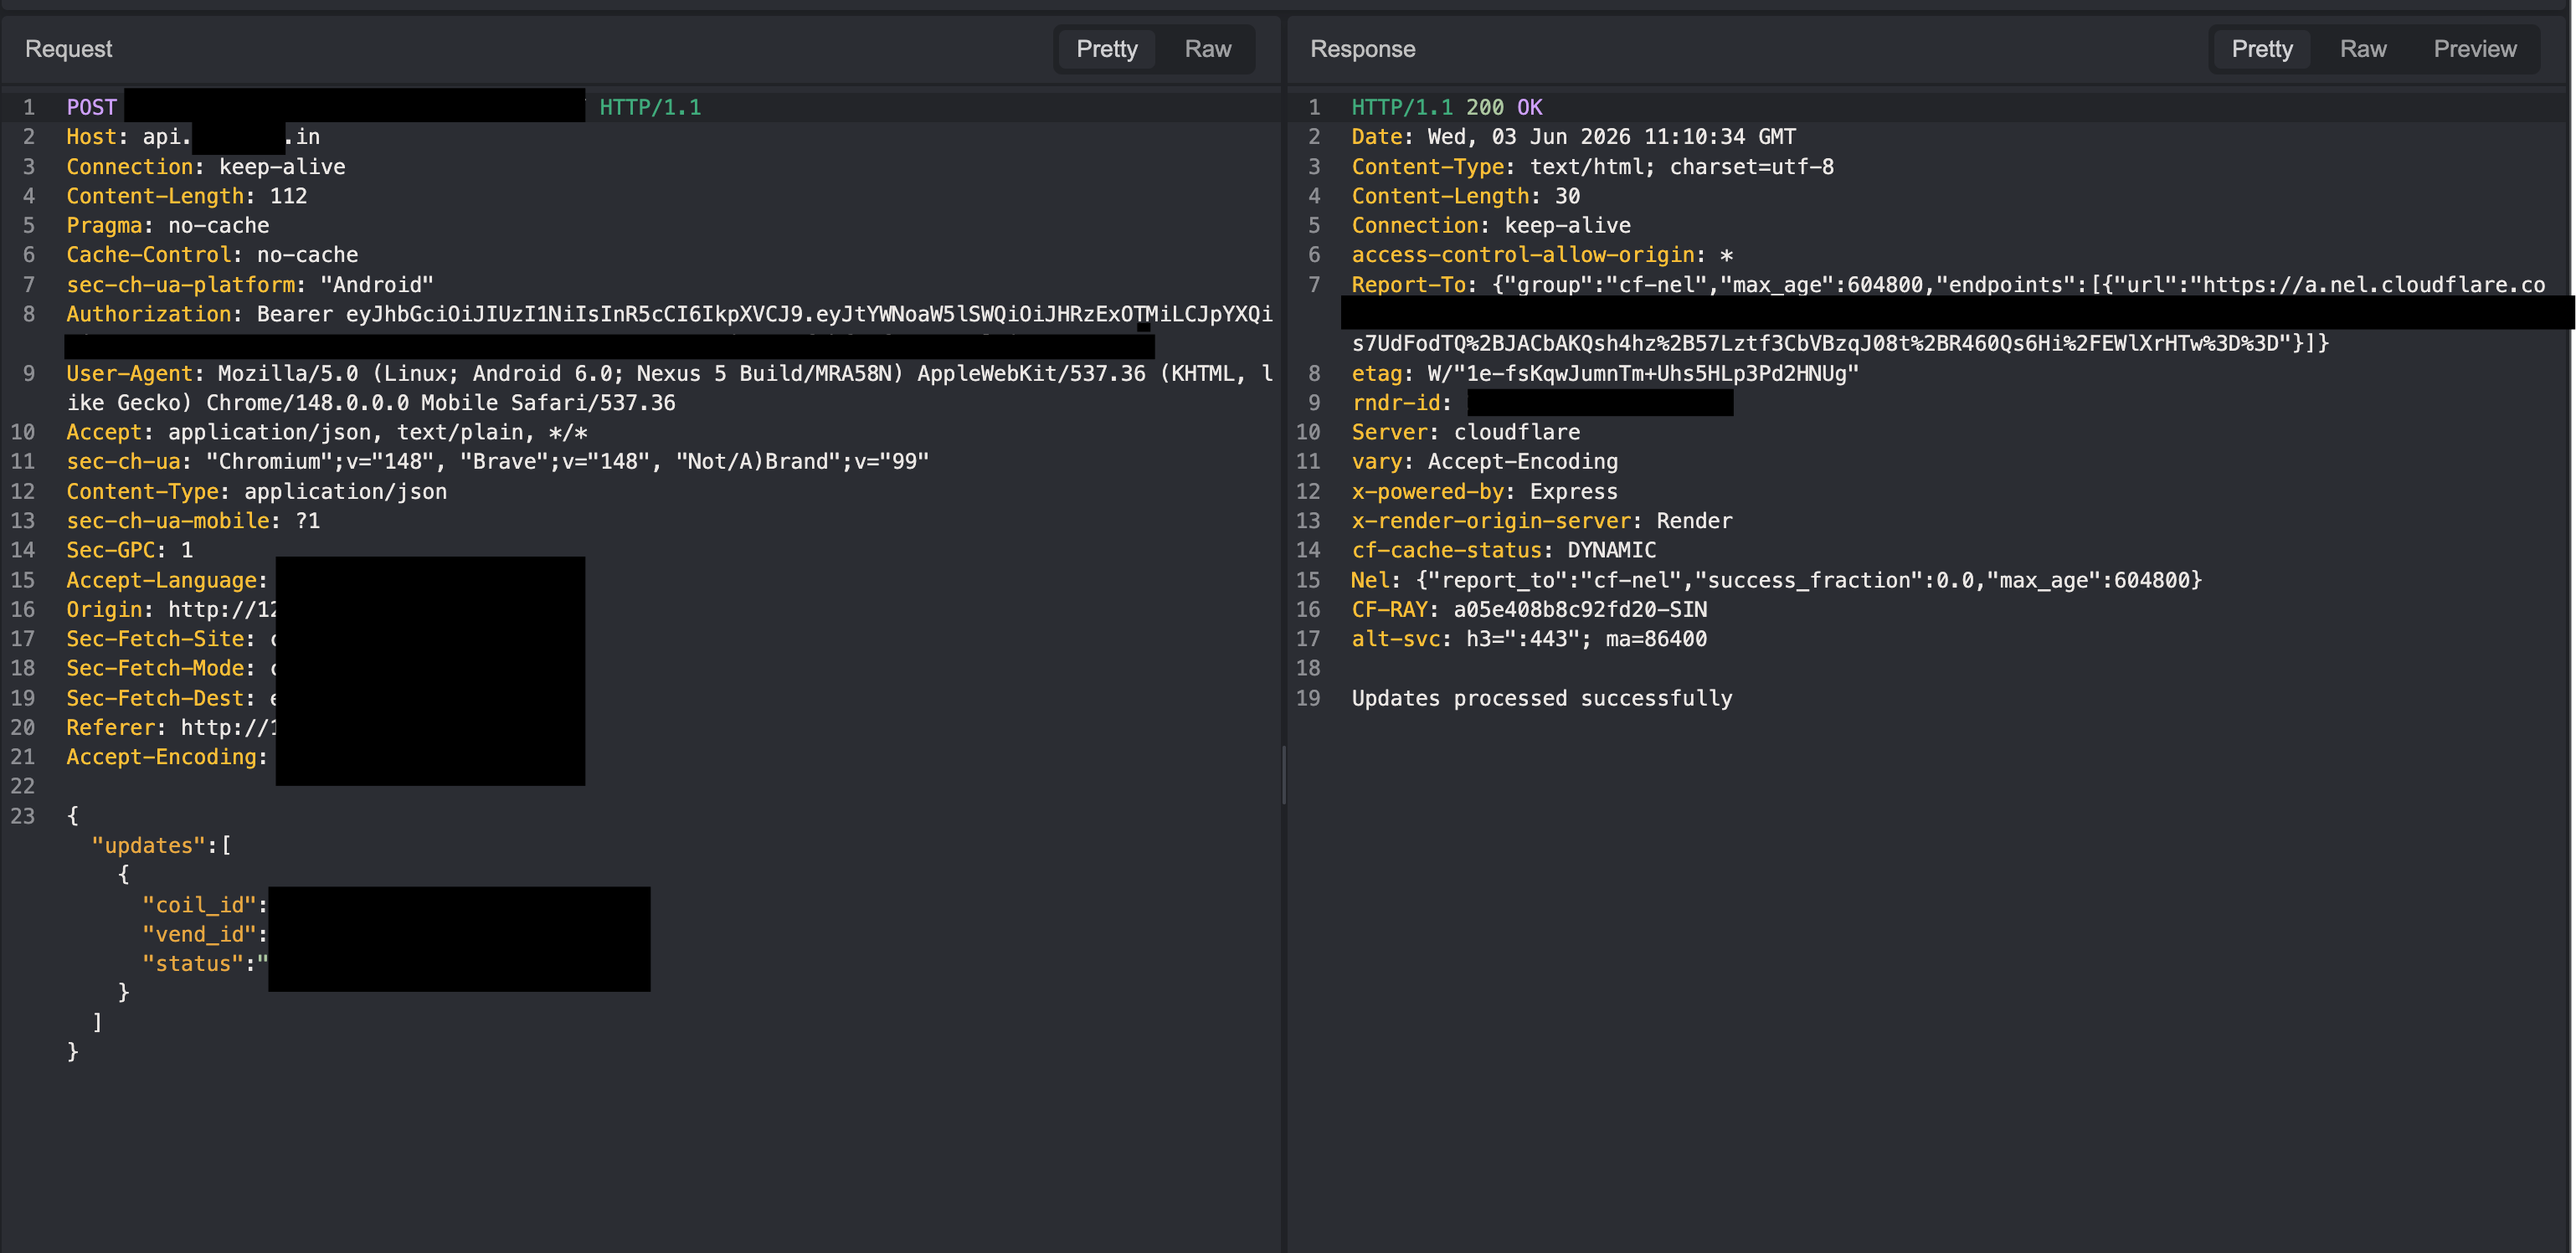
Task: Select the Connection: keep-alive request header
Action: pos(206,167)
